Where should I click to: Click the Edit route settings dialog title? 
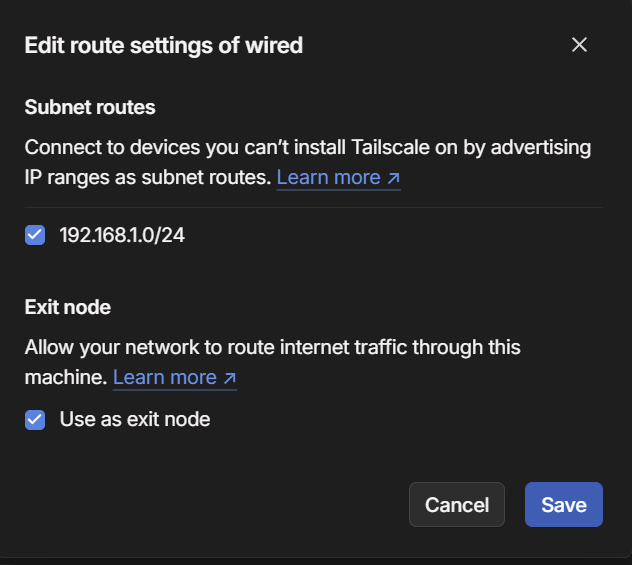pyautogui.click(x=163, y=45)
